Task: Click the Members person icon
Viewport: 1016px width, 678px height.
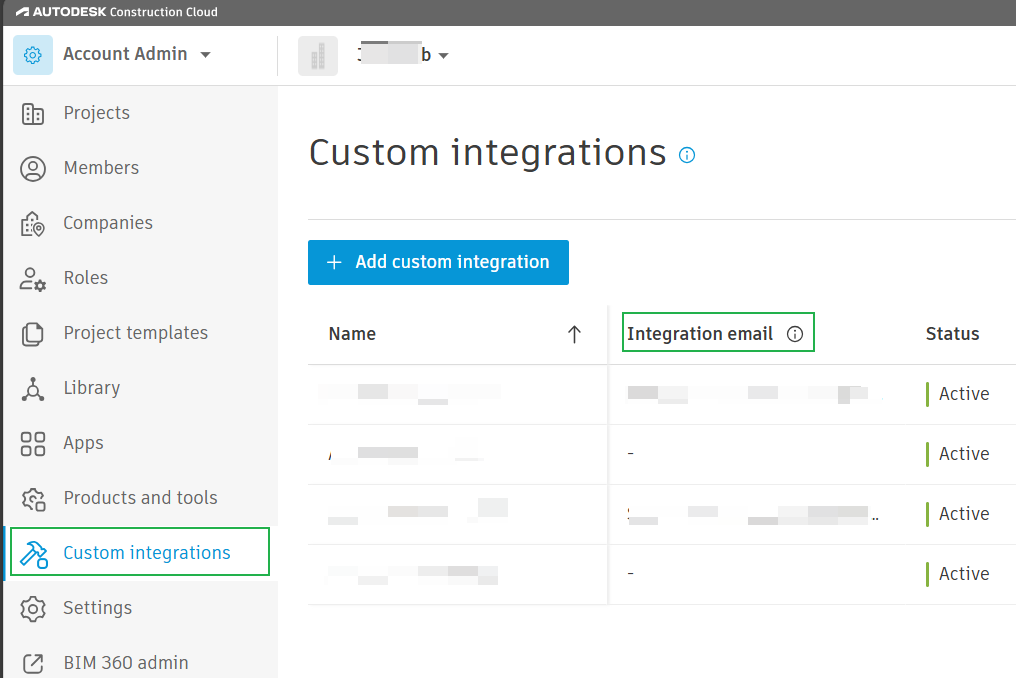Action: 33,169
